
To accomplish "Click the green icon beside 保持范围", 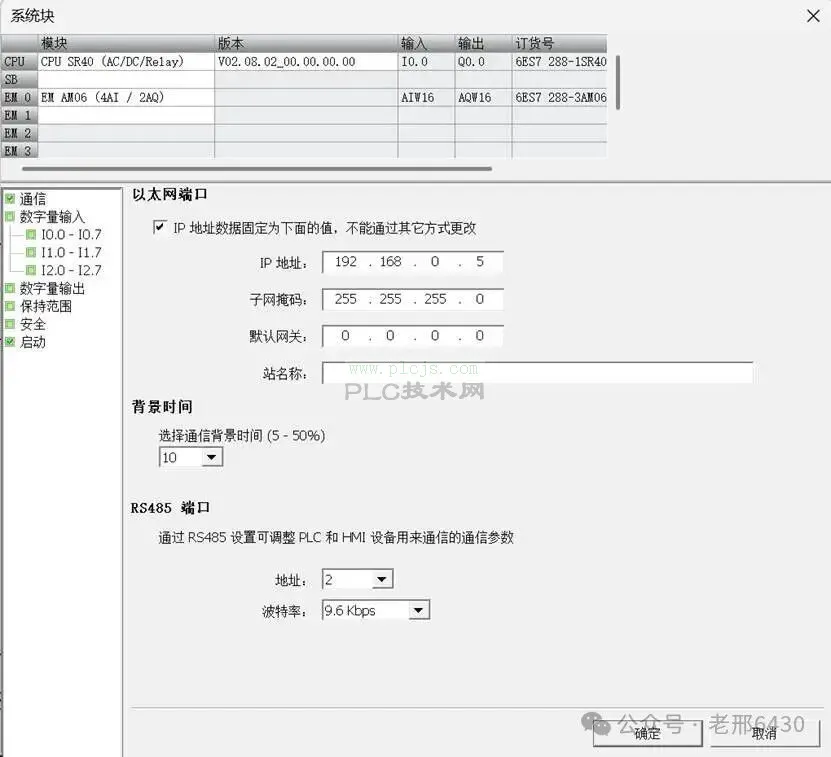I will coord(10,306).
